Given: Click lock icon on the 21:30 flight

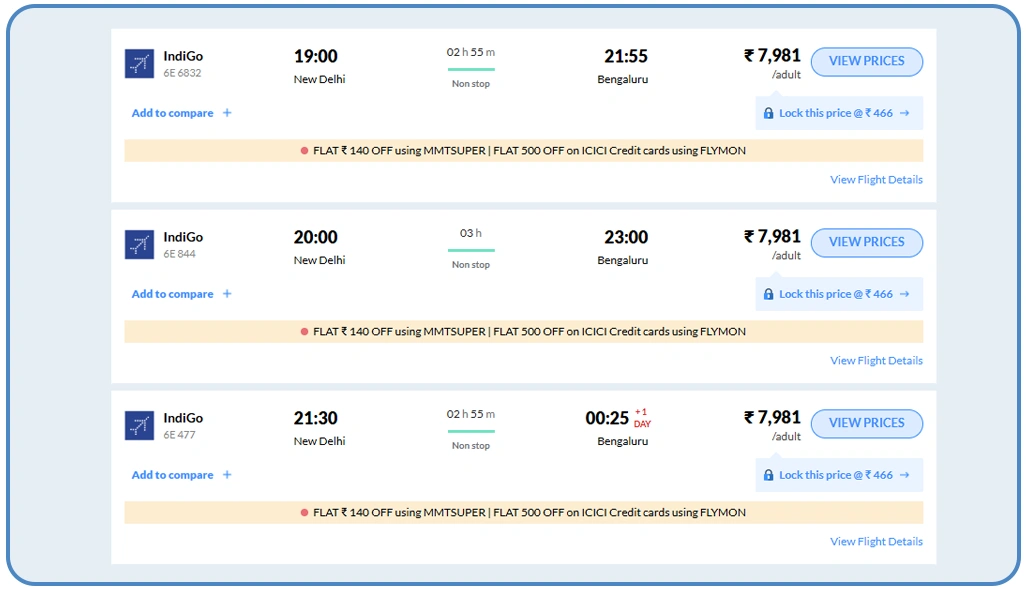Looking at the screenshot, I should [x=768, y=476].
